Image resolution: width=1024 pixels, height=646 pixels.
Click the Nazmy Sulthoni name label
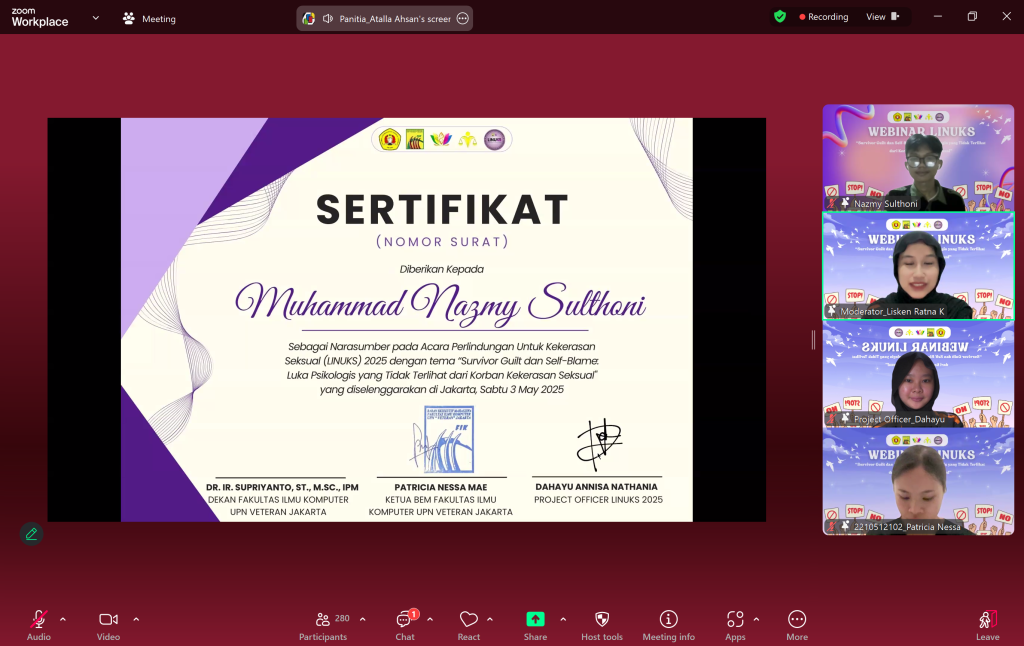[885, 204]
